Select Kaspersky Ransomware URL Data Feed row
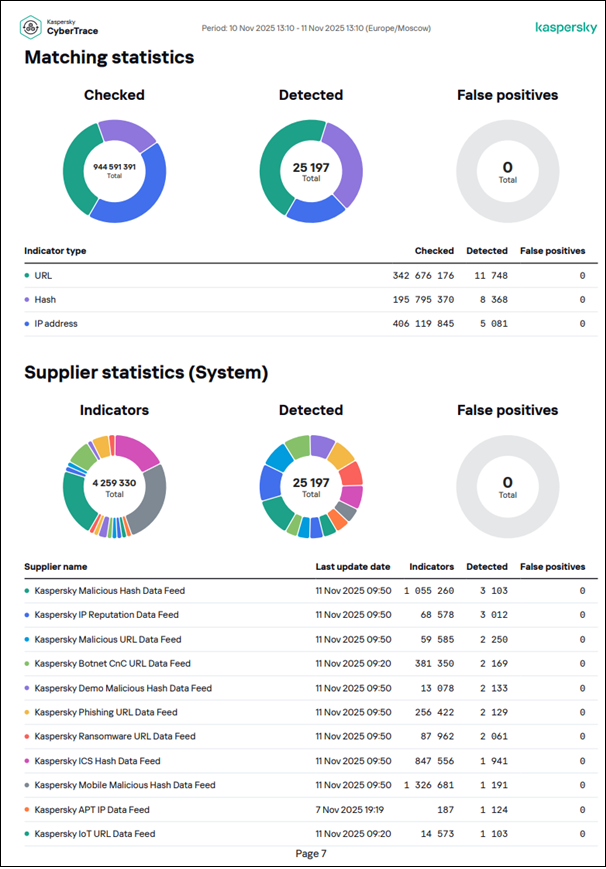 click(x=311, y=737)
